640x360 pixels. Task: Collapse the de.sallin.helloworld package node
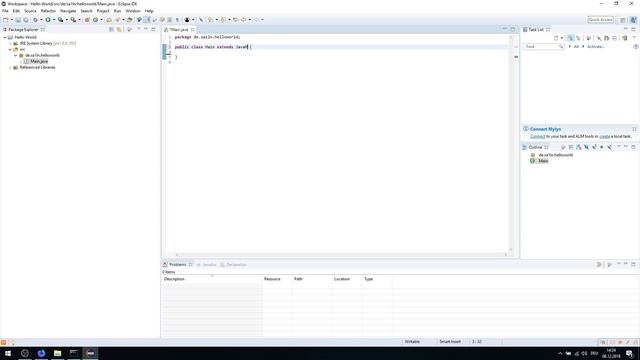16,55
